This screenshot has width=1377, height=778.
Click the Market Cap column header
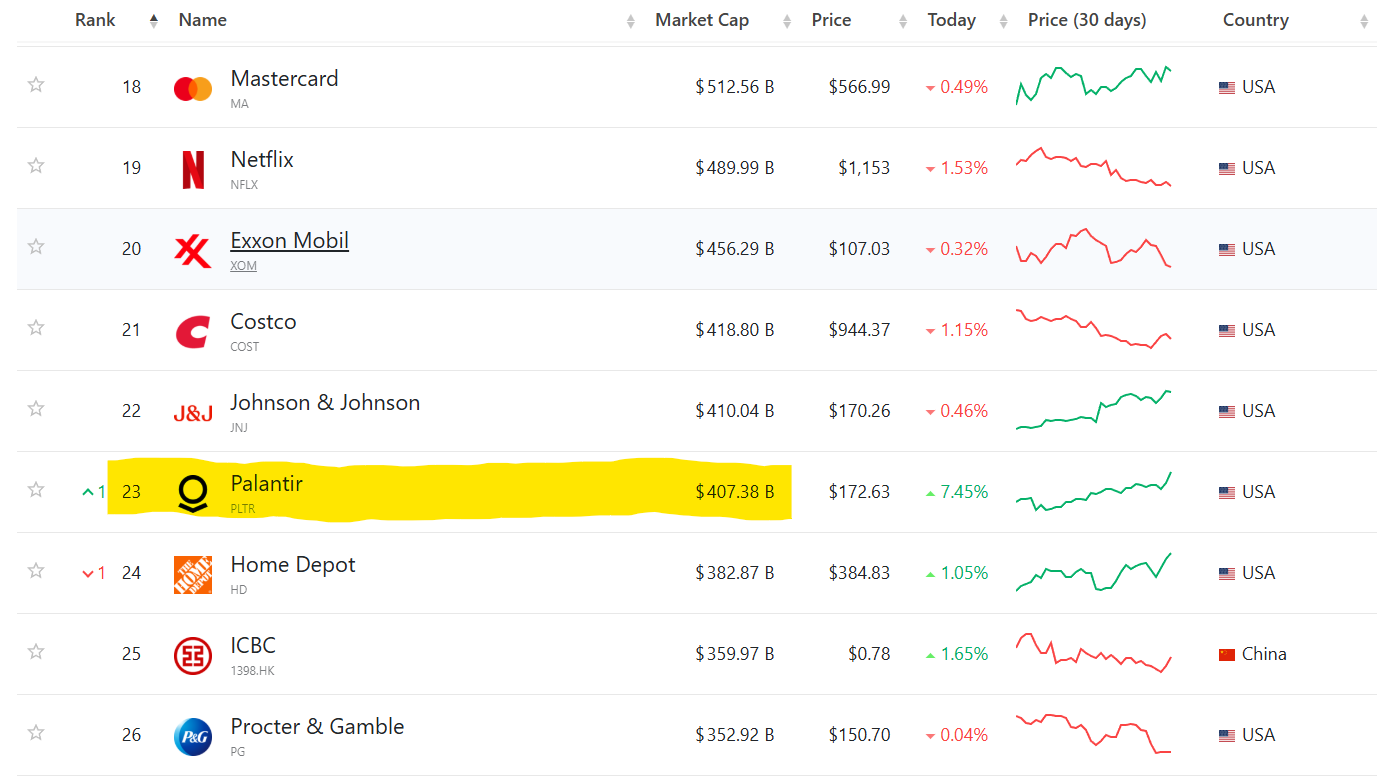(x=702, y=20)
